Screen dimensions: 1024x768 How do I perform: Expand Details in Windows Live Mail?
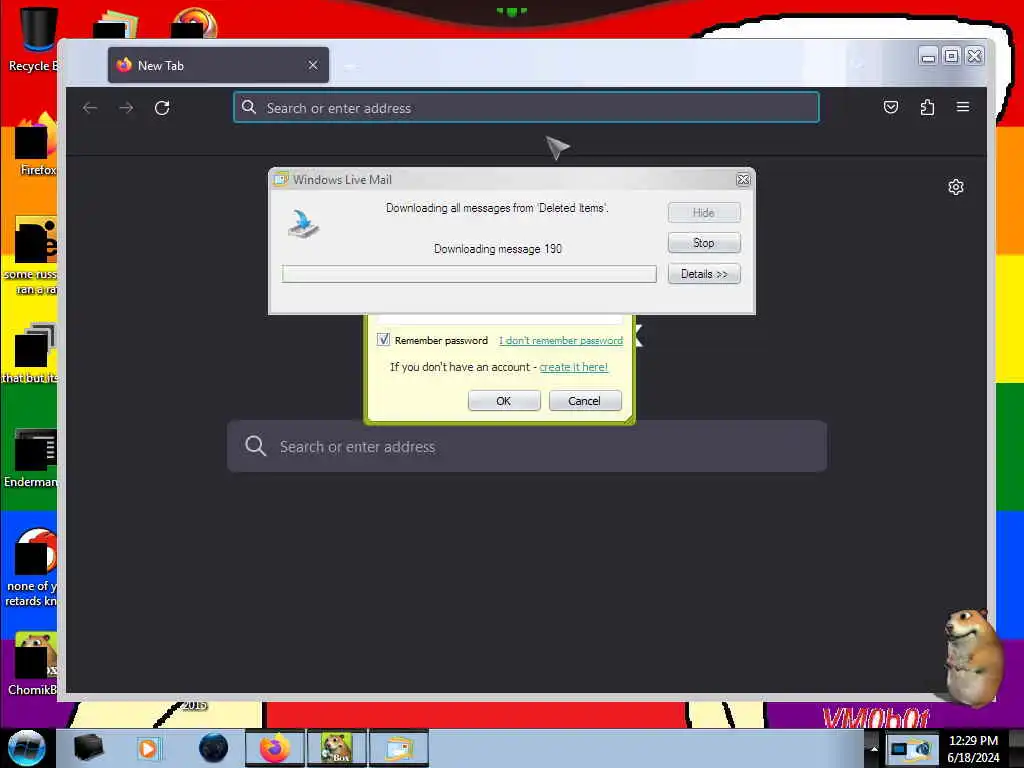tap(704, 274)
